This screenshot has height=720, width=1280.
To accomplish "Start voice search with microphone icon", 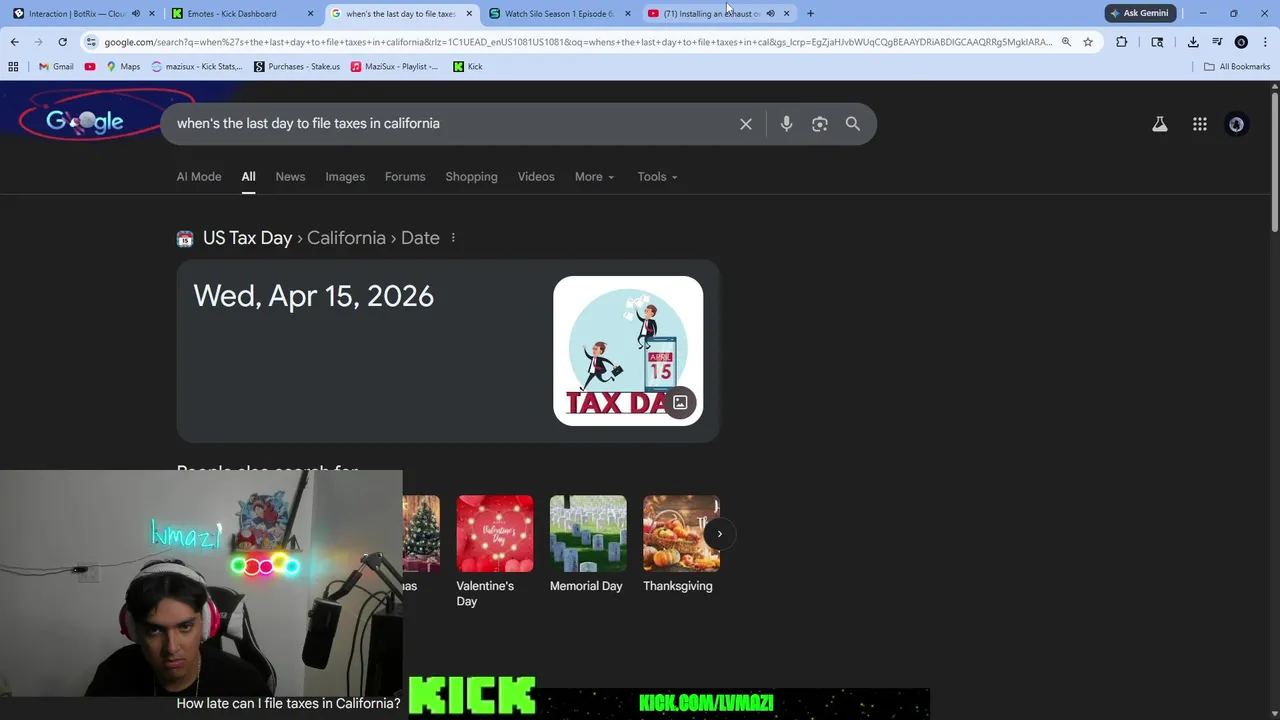I will (786, 124).
